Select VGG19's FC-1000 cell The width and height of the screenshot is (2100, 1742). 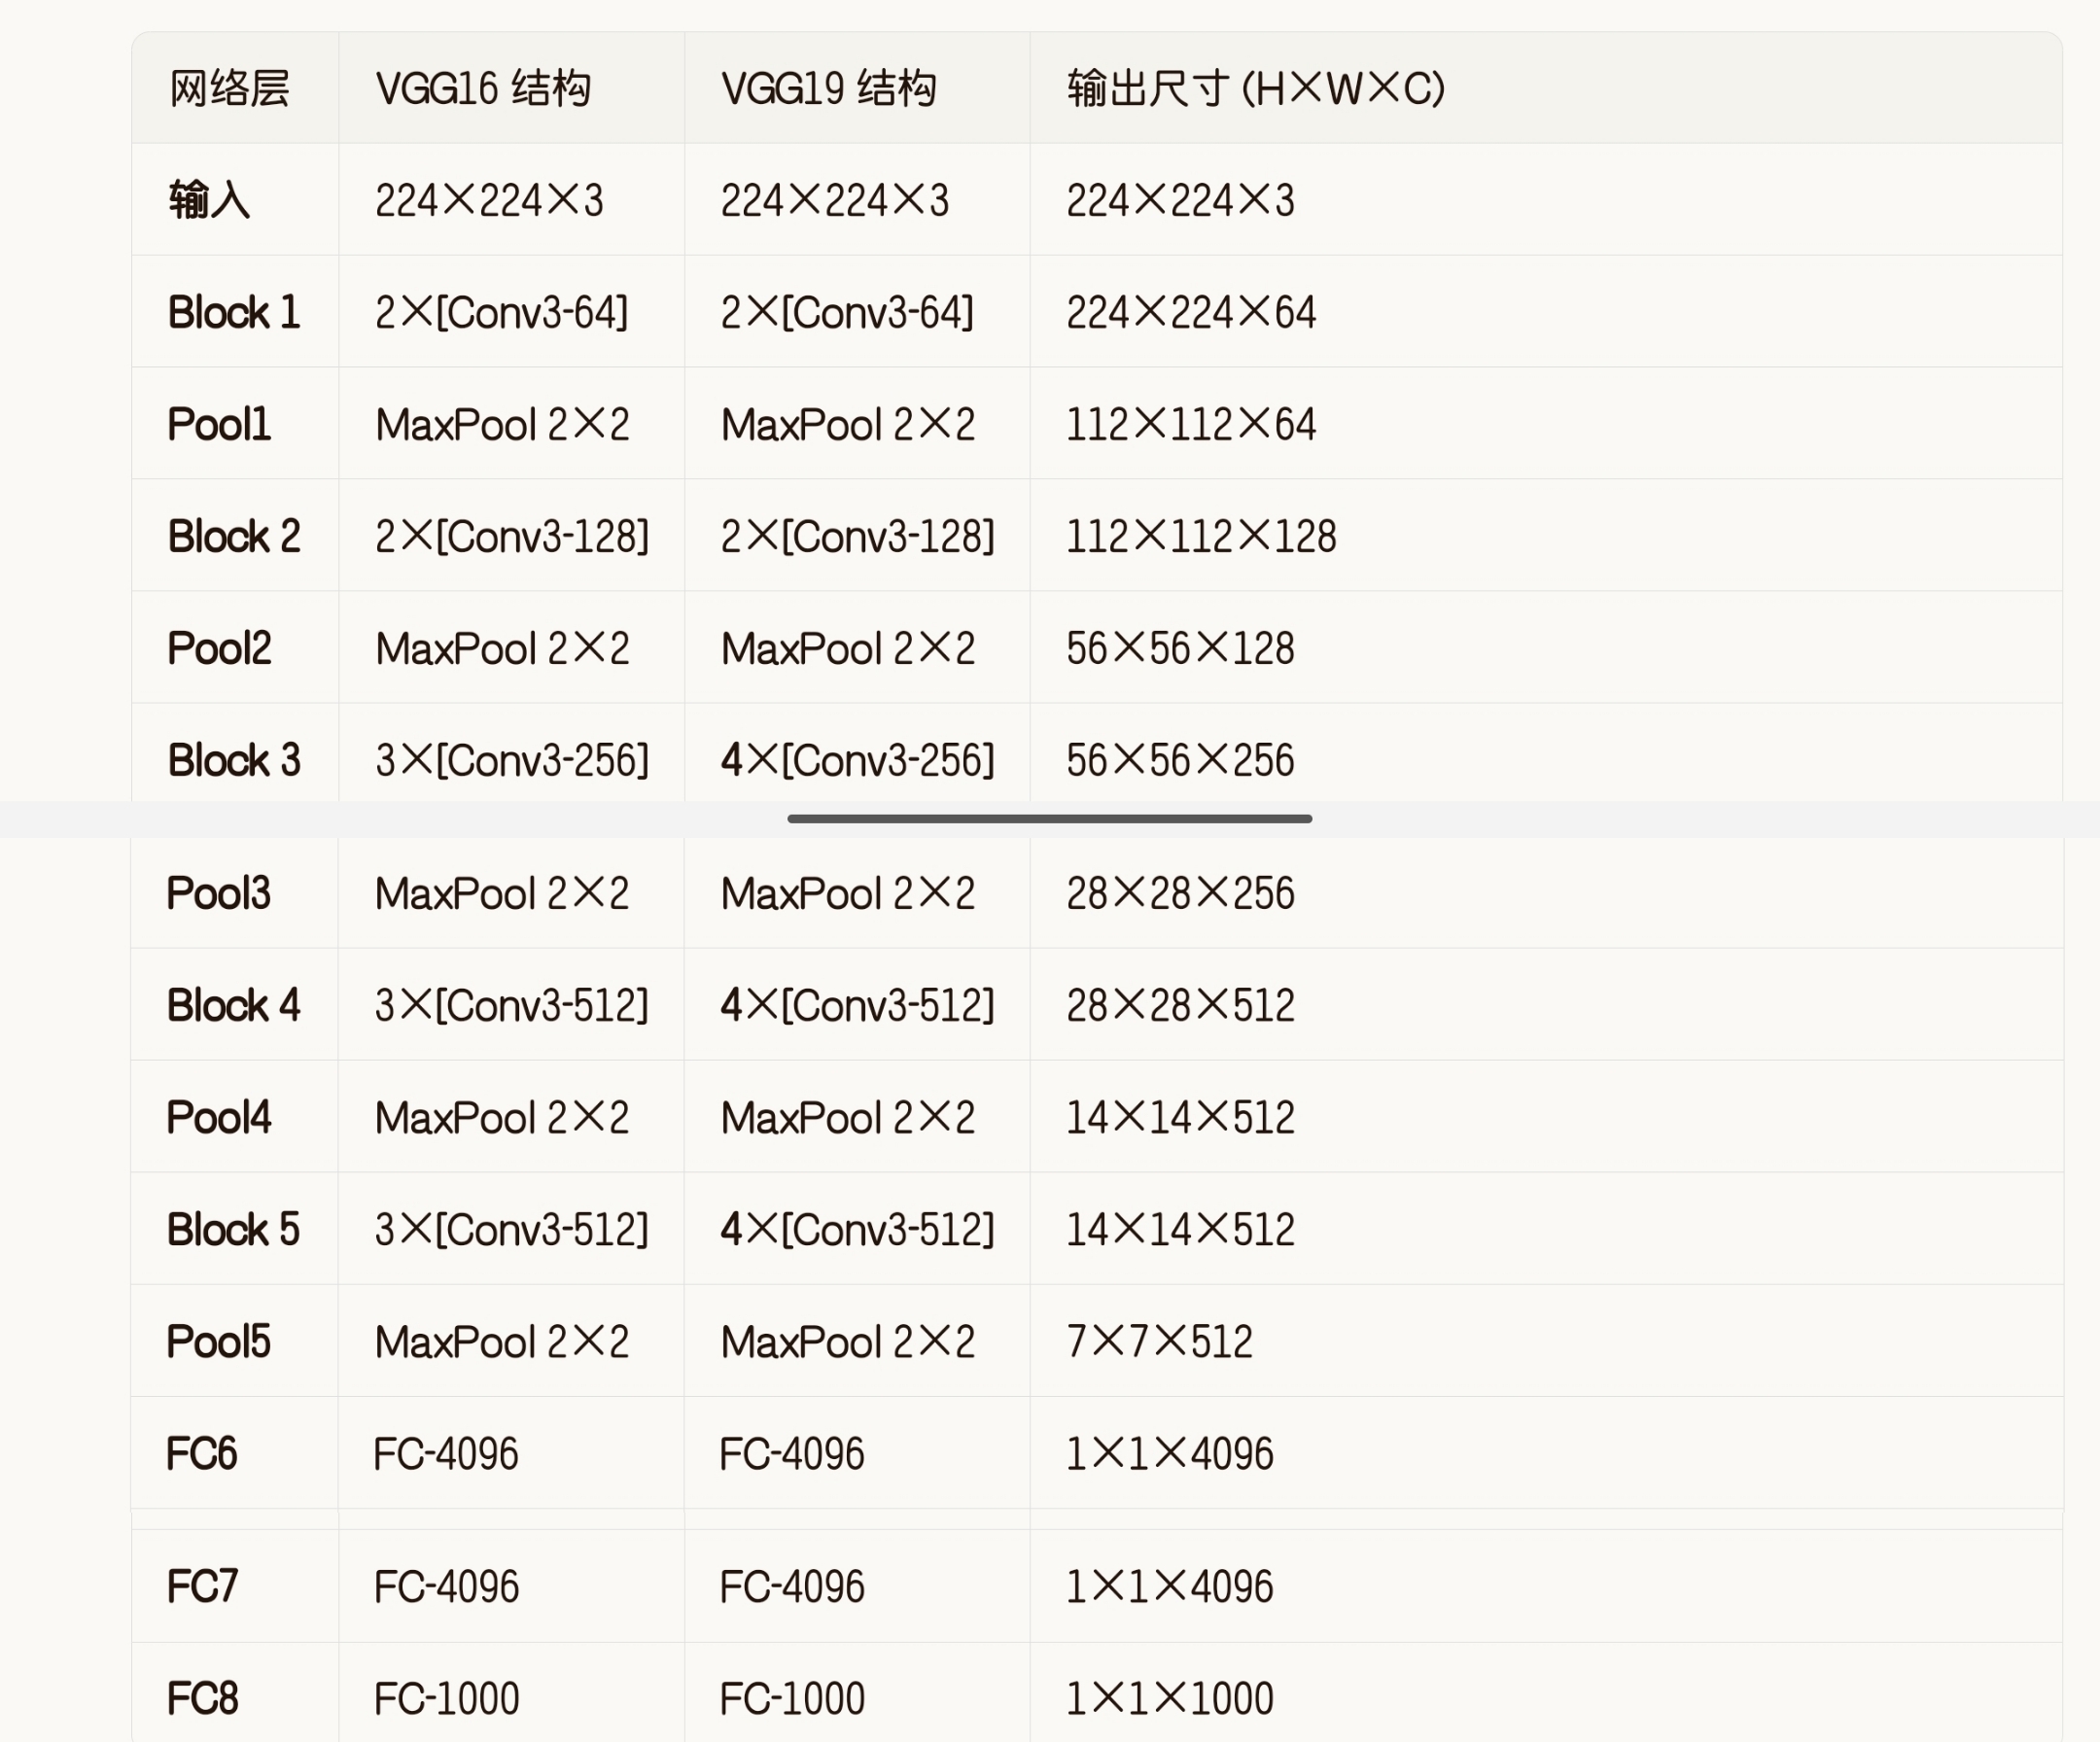[x=792, y=1698]
